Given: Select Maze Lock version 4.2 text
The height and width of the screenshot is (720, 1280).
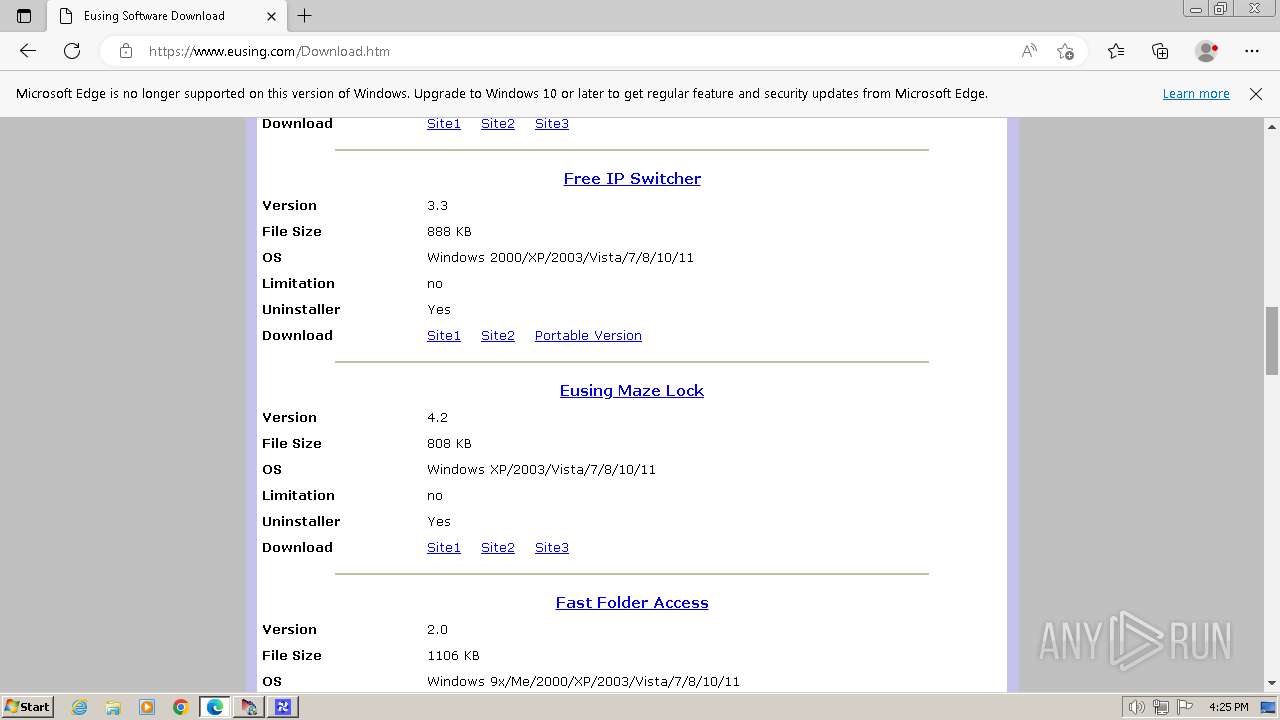Looking at the screenshot, I should 437,417.
